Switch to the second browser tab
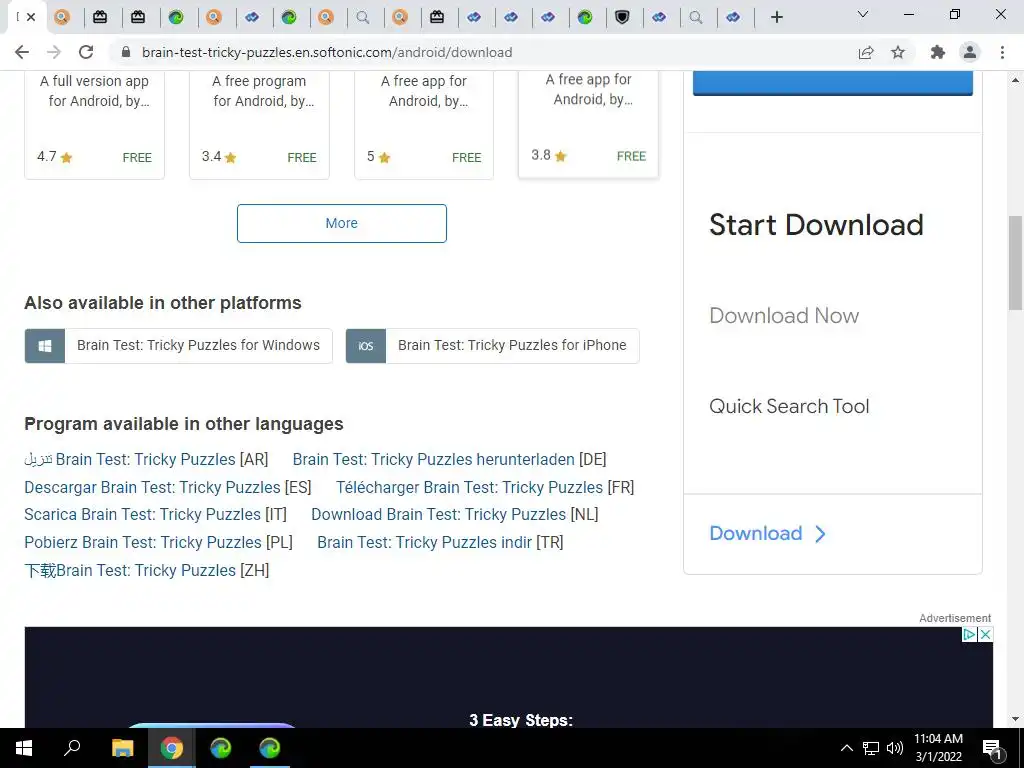1024x768 pixels. [62, 17]
